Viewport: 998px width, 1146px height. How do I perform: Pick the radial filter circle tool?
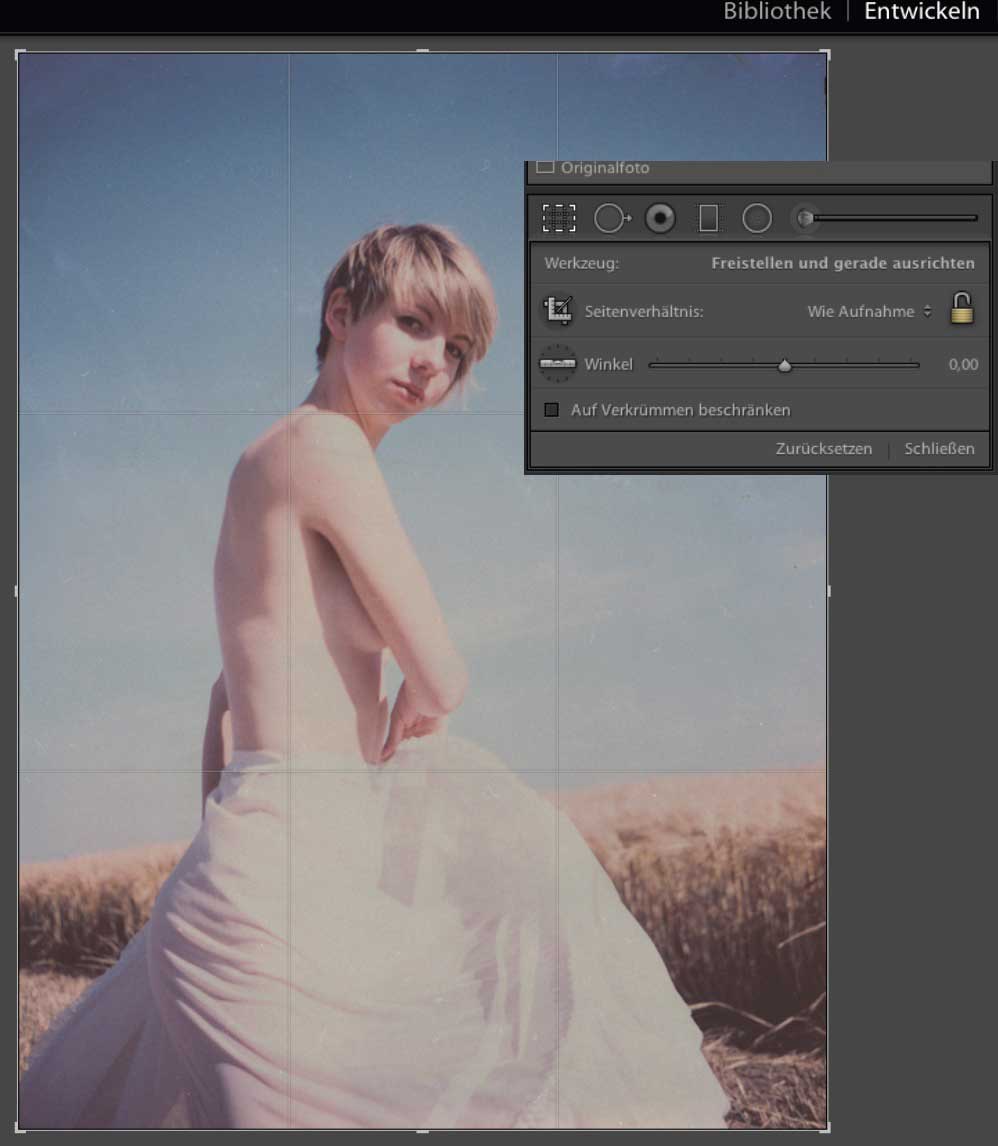tap(757, 218)
